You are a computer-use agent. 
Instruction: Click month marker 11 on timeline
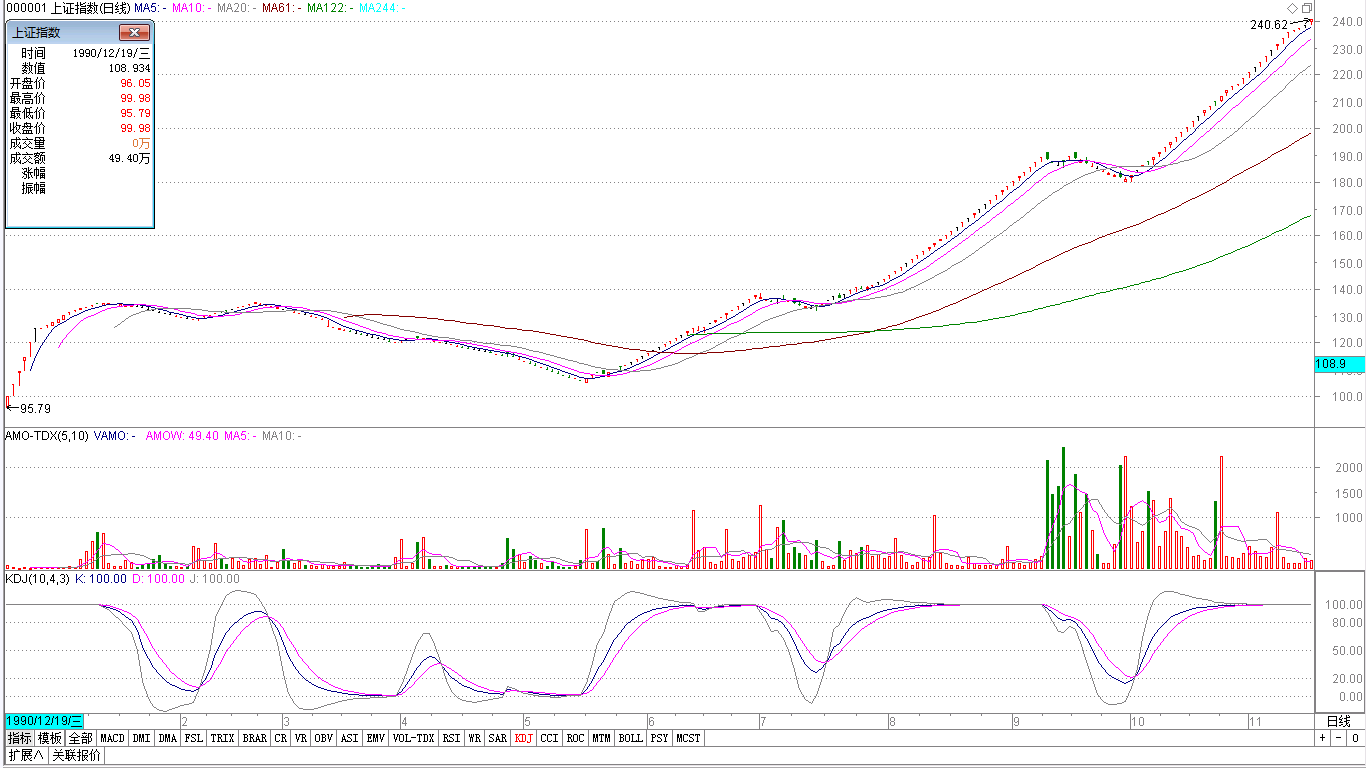pyautogui.click(x=1253, y=721)
